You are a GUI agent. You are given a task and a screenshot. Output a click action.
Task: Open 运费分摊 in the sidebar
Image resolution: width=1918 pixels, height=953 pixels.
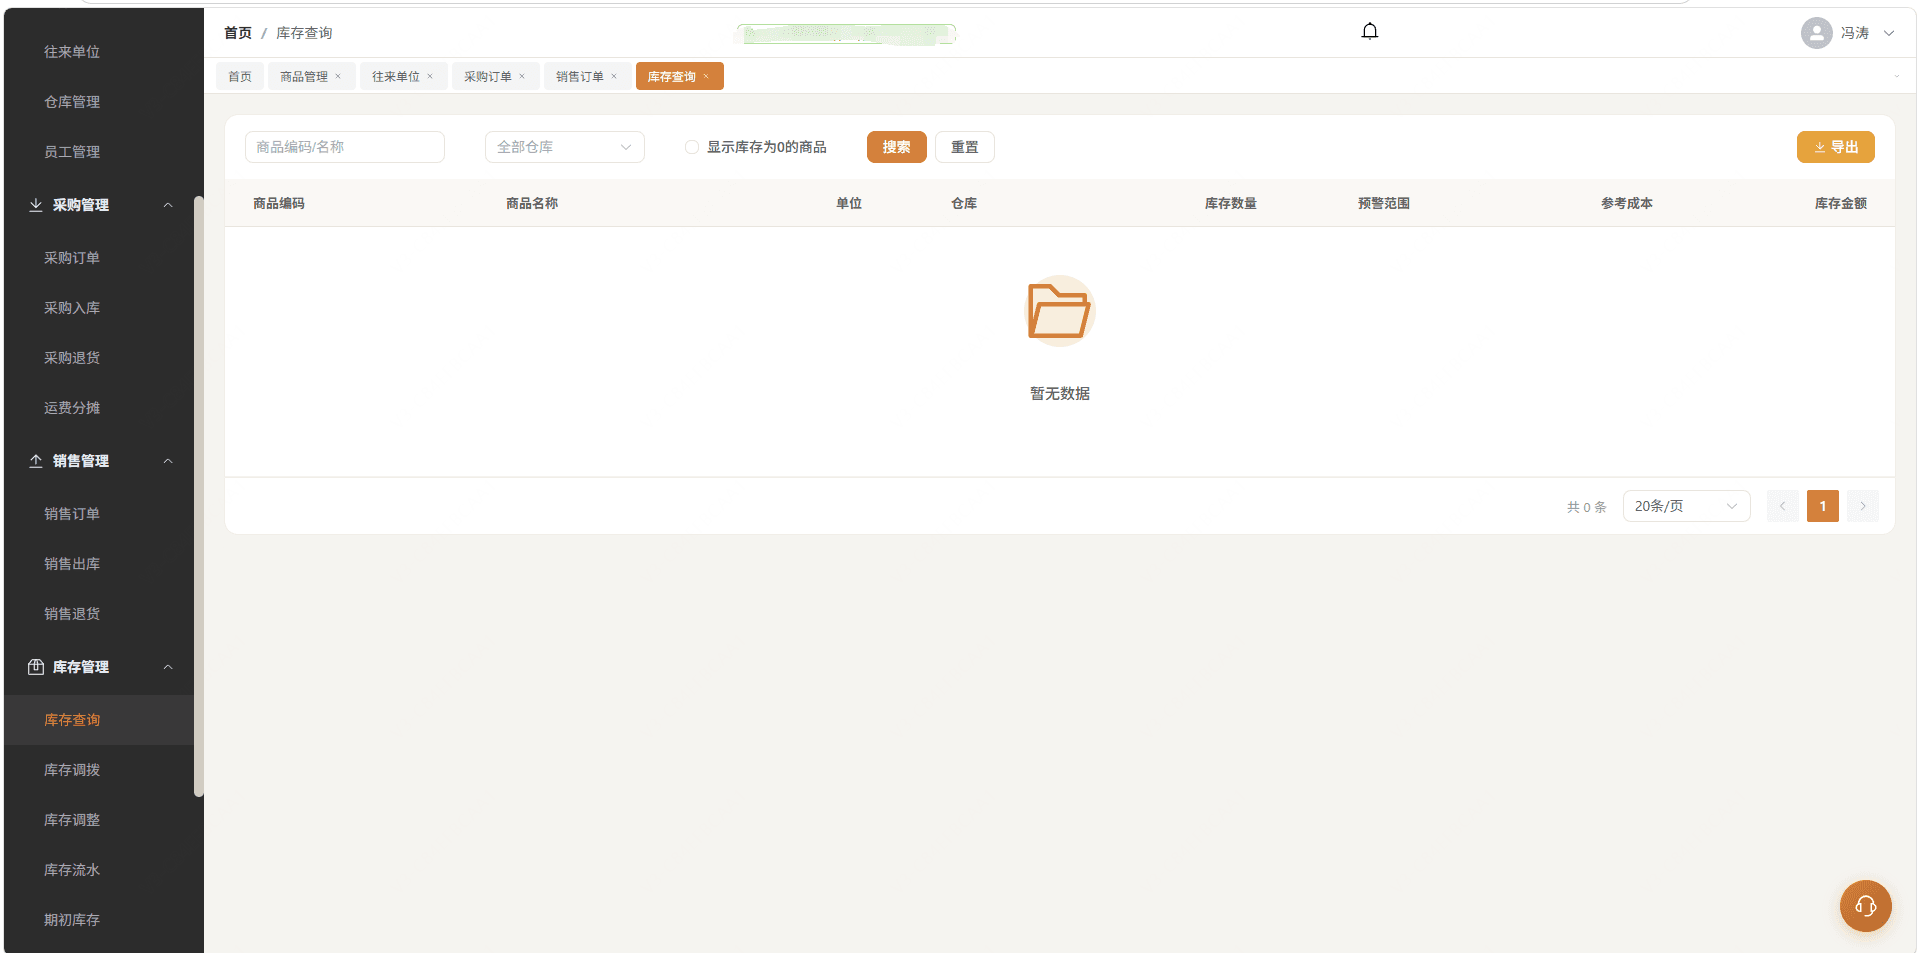72,408
